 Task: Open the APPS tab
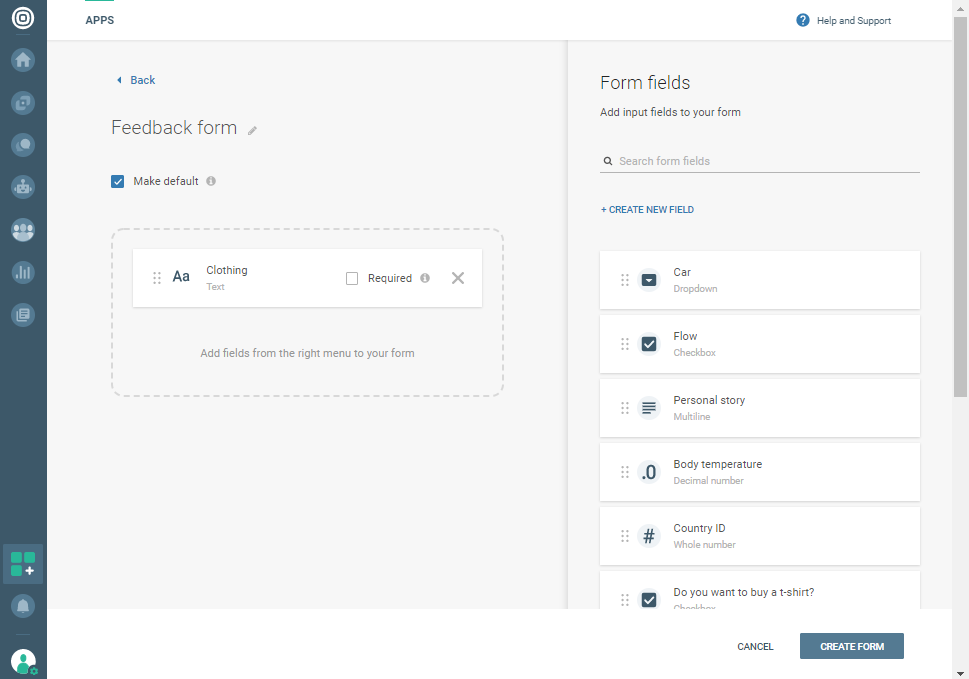pyautogui.click(x=100, y=20)
